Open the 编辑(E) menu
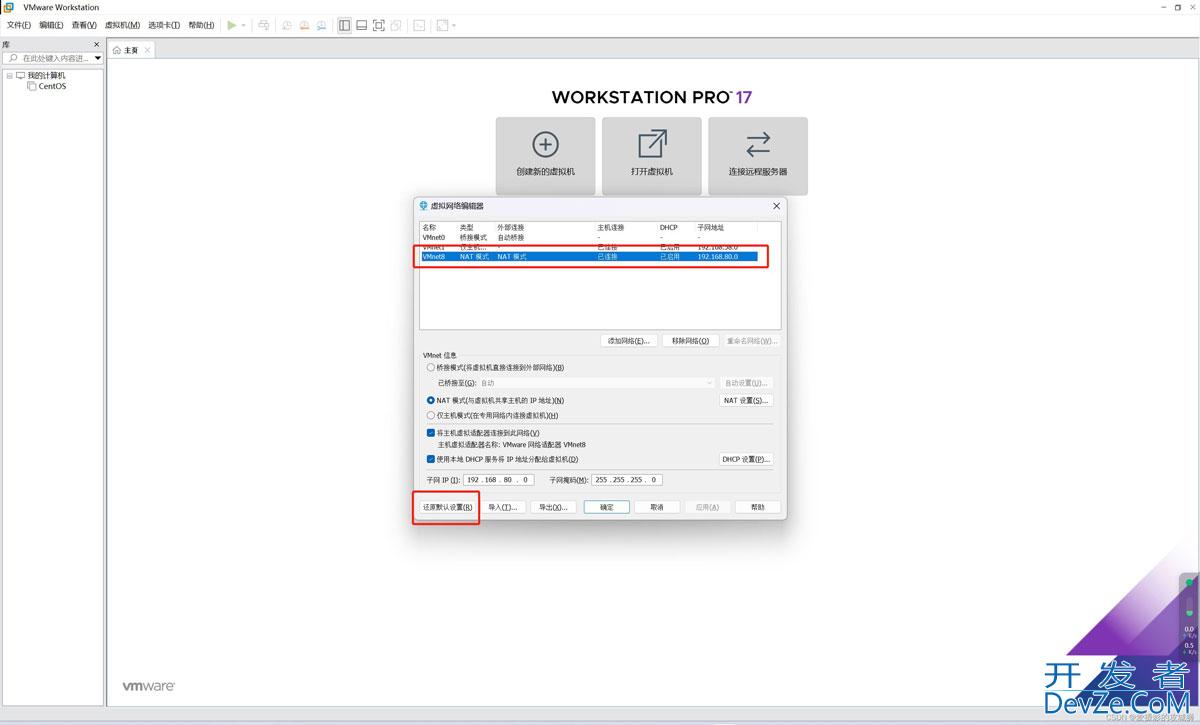 [x=51, y=25]
